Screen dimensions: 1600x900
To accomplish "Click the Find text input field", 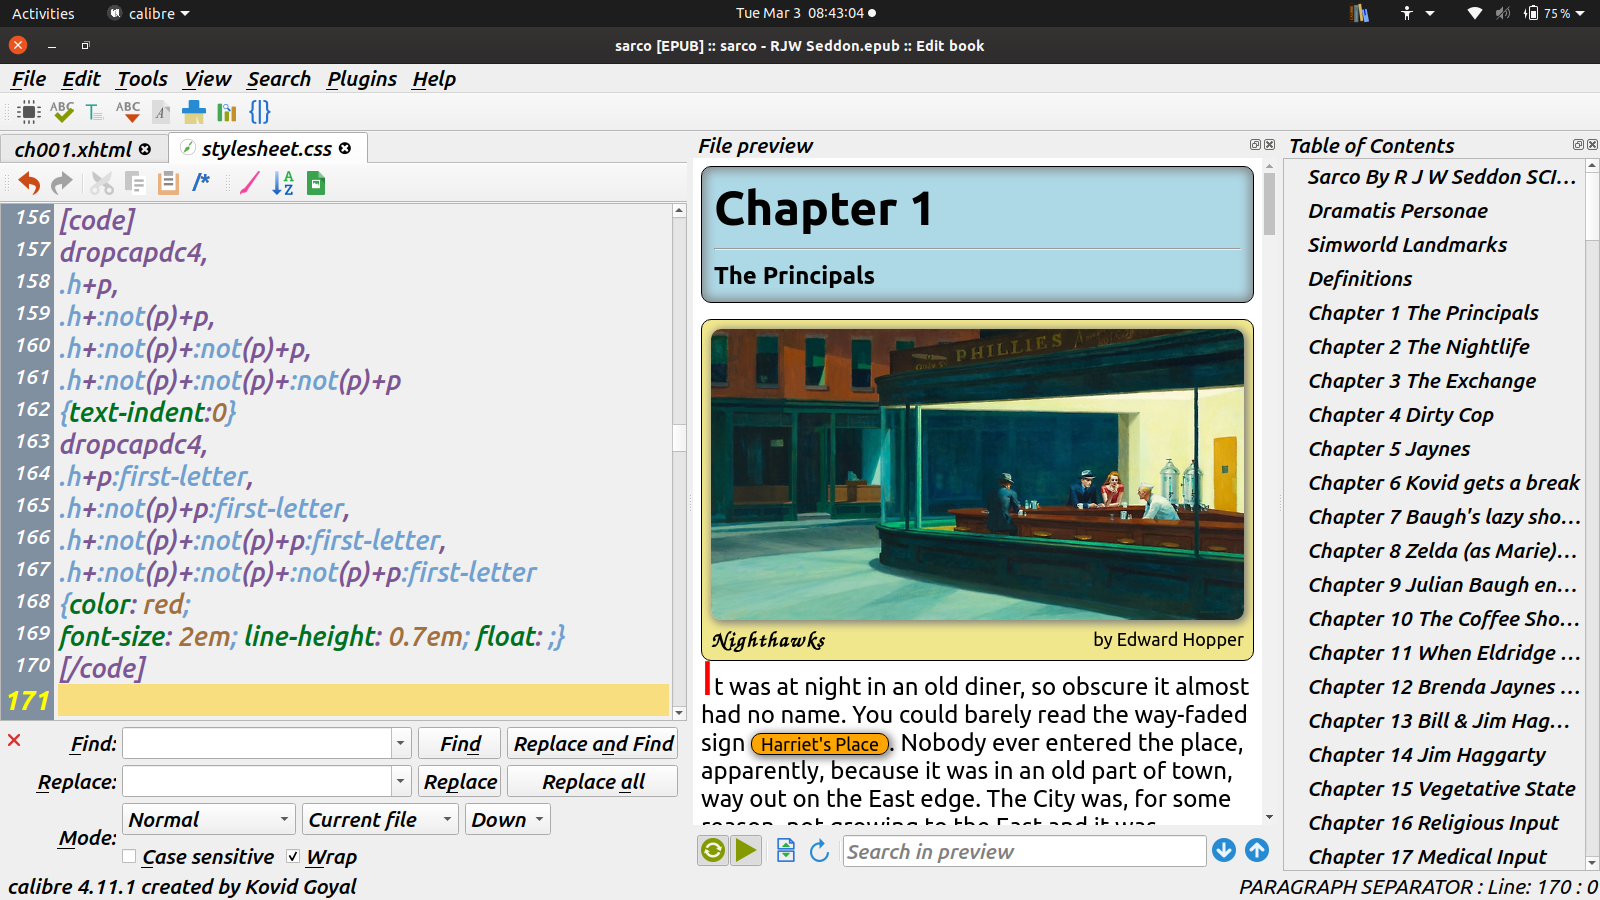I will click(x=257, y=743).
